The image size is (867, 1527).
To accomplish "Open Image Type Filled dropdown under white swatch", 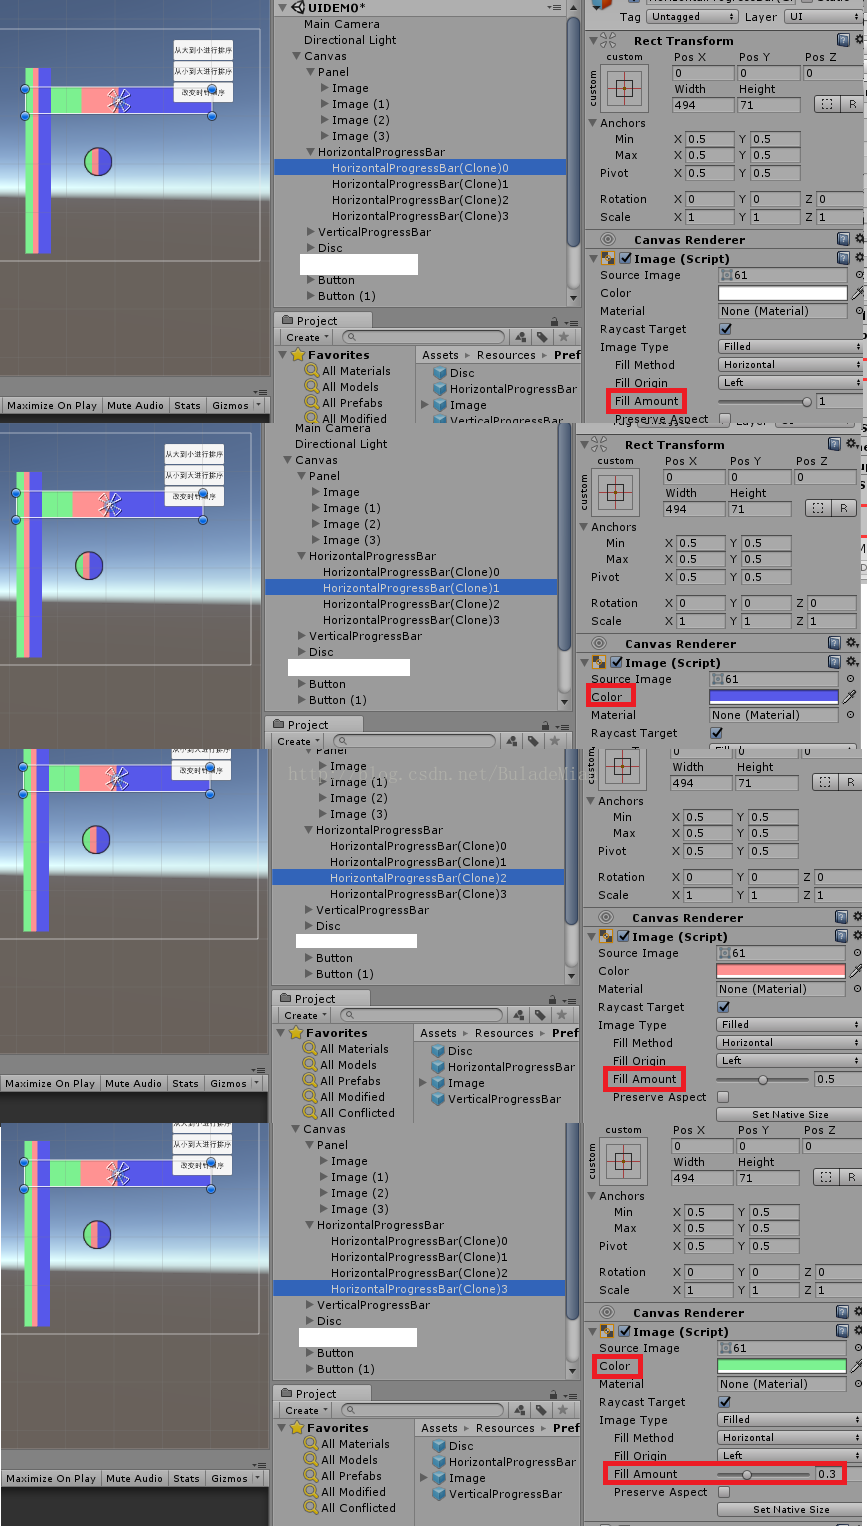I will pos(790,347).
